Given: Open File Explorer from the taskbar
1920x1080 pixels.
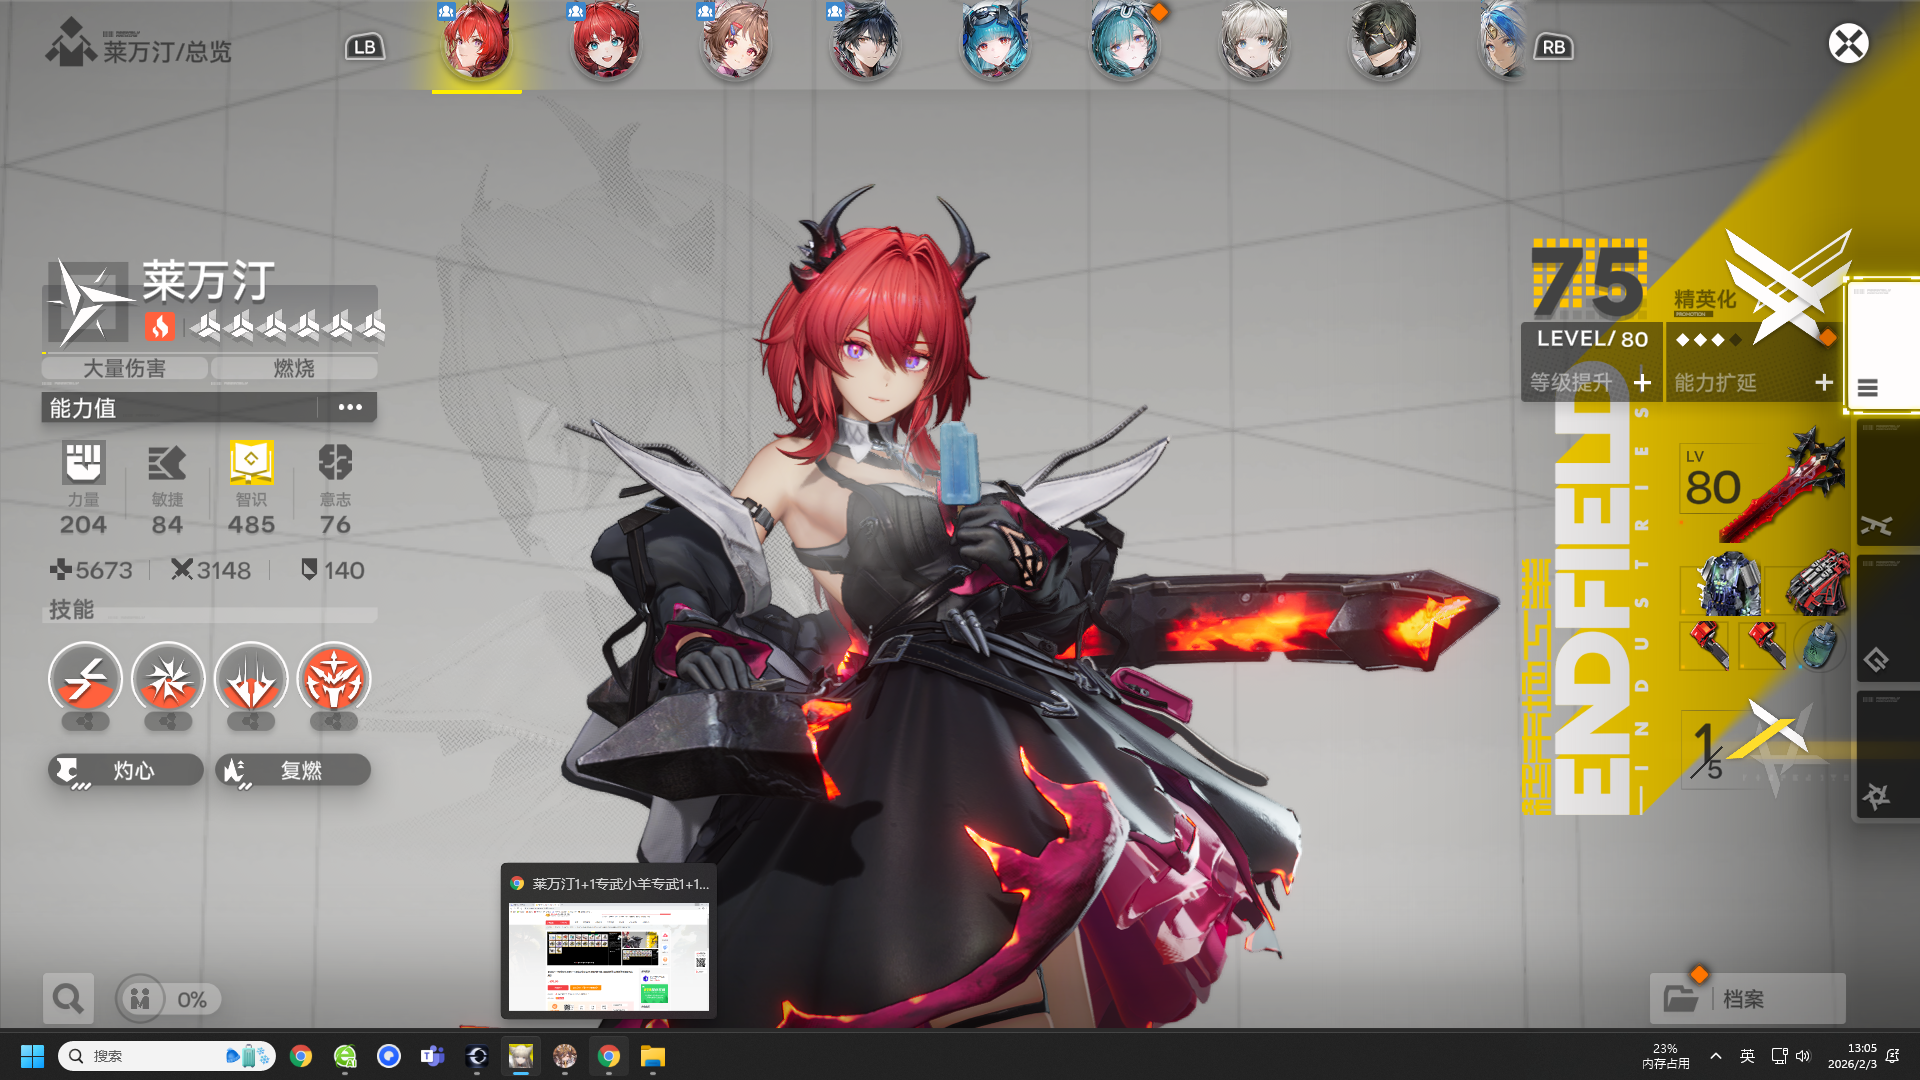Looking at the screenshot, I should coord(652,1056).
